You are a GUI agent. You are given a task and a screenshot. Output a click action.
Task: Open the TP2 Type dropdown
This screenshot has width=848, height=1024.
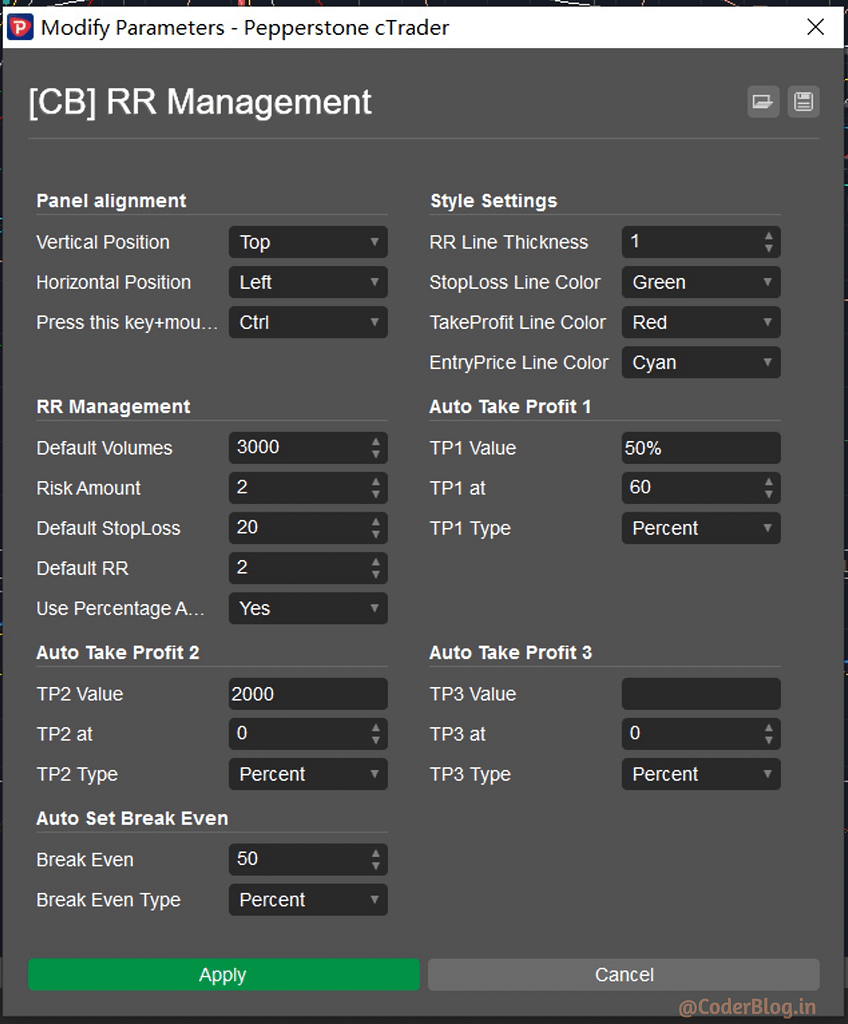coord(308,774)
